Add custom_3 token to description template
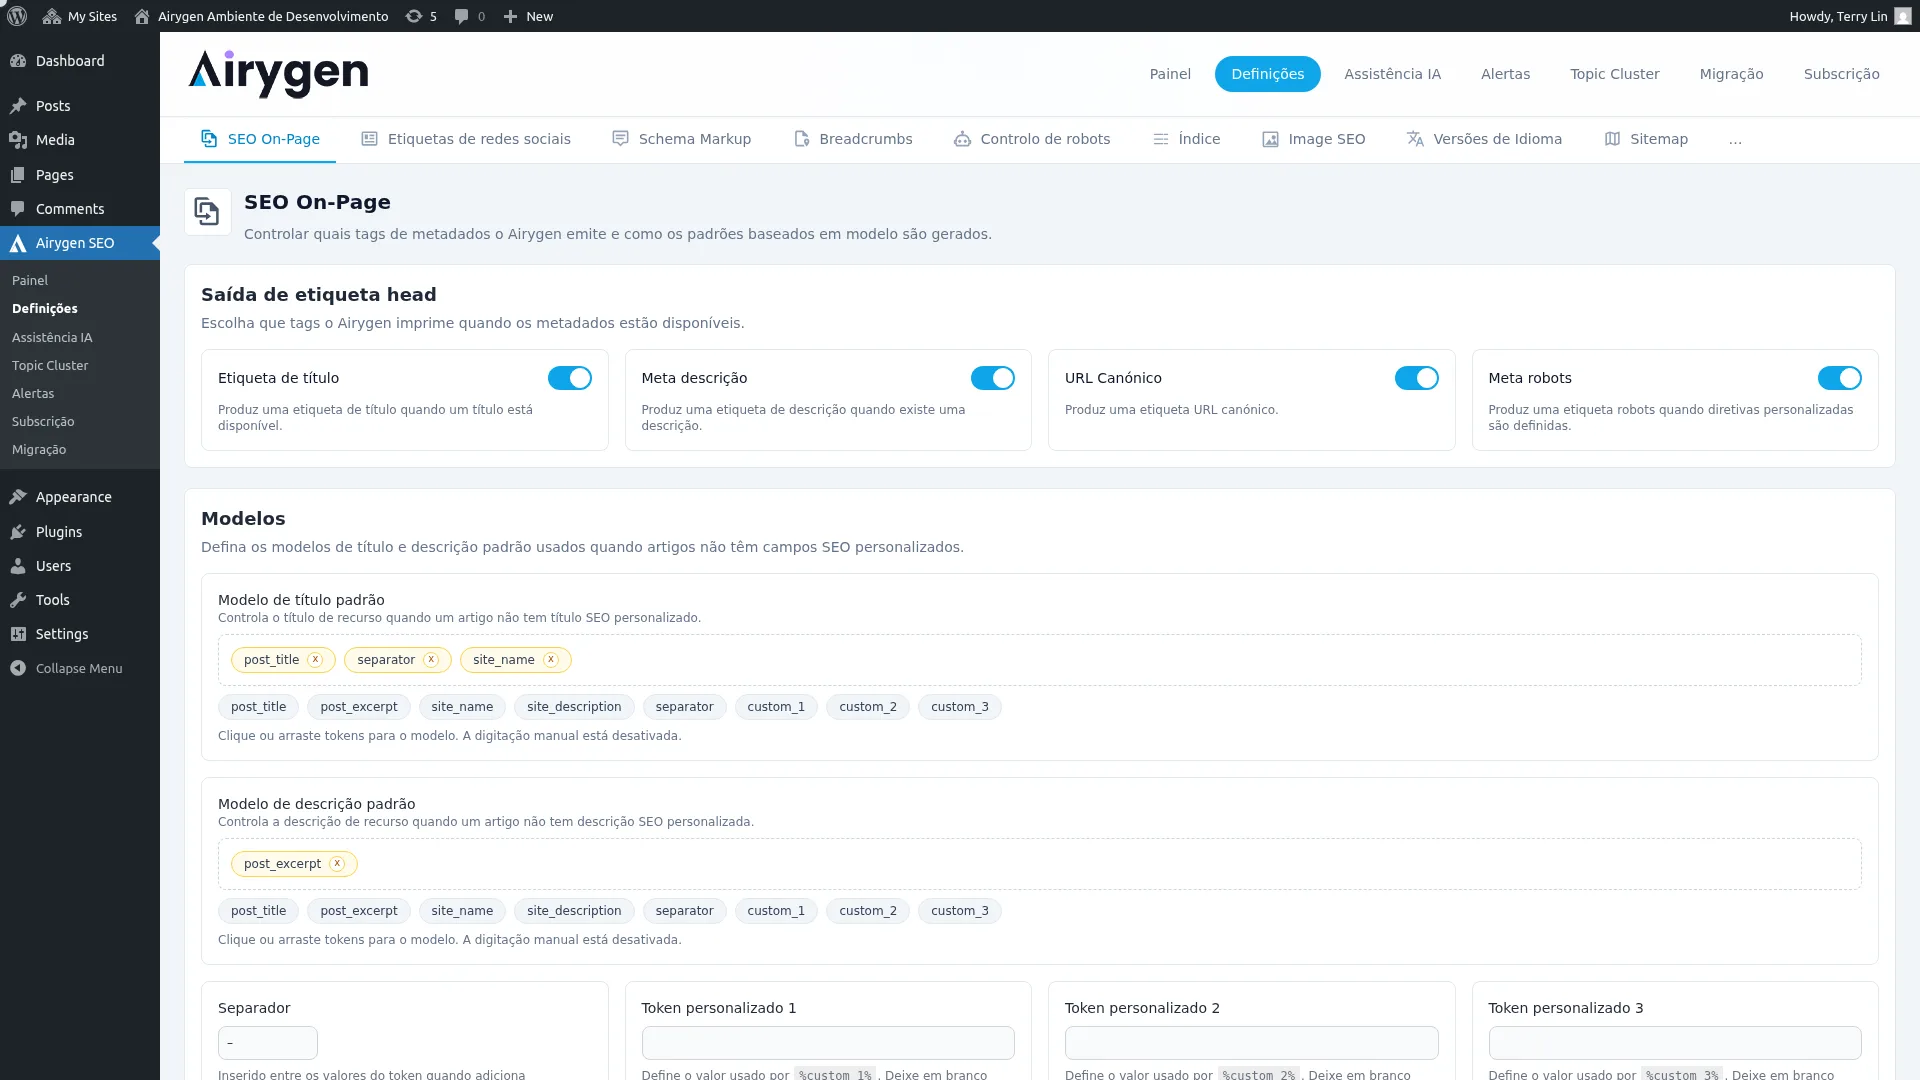Viewport: 1920px width, 1080px height. pos(960,911)
